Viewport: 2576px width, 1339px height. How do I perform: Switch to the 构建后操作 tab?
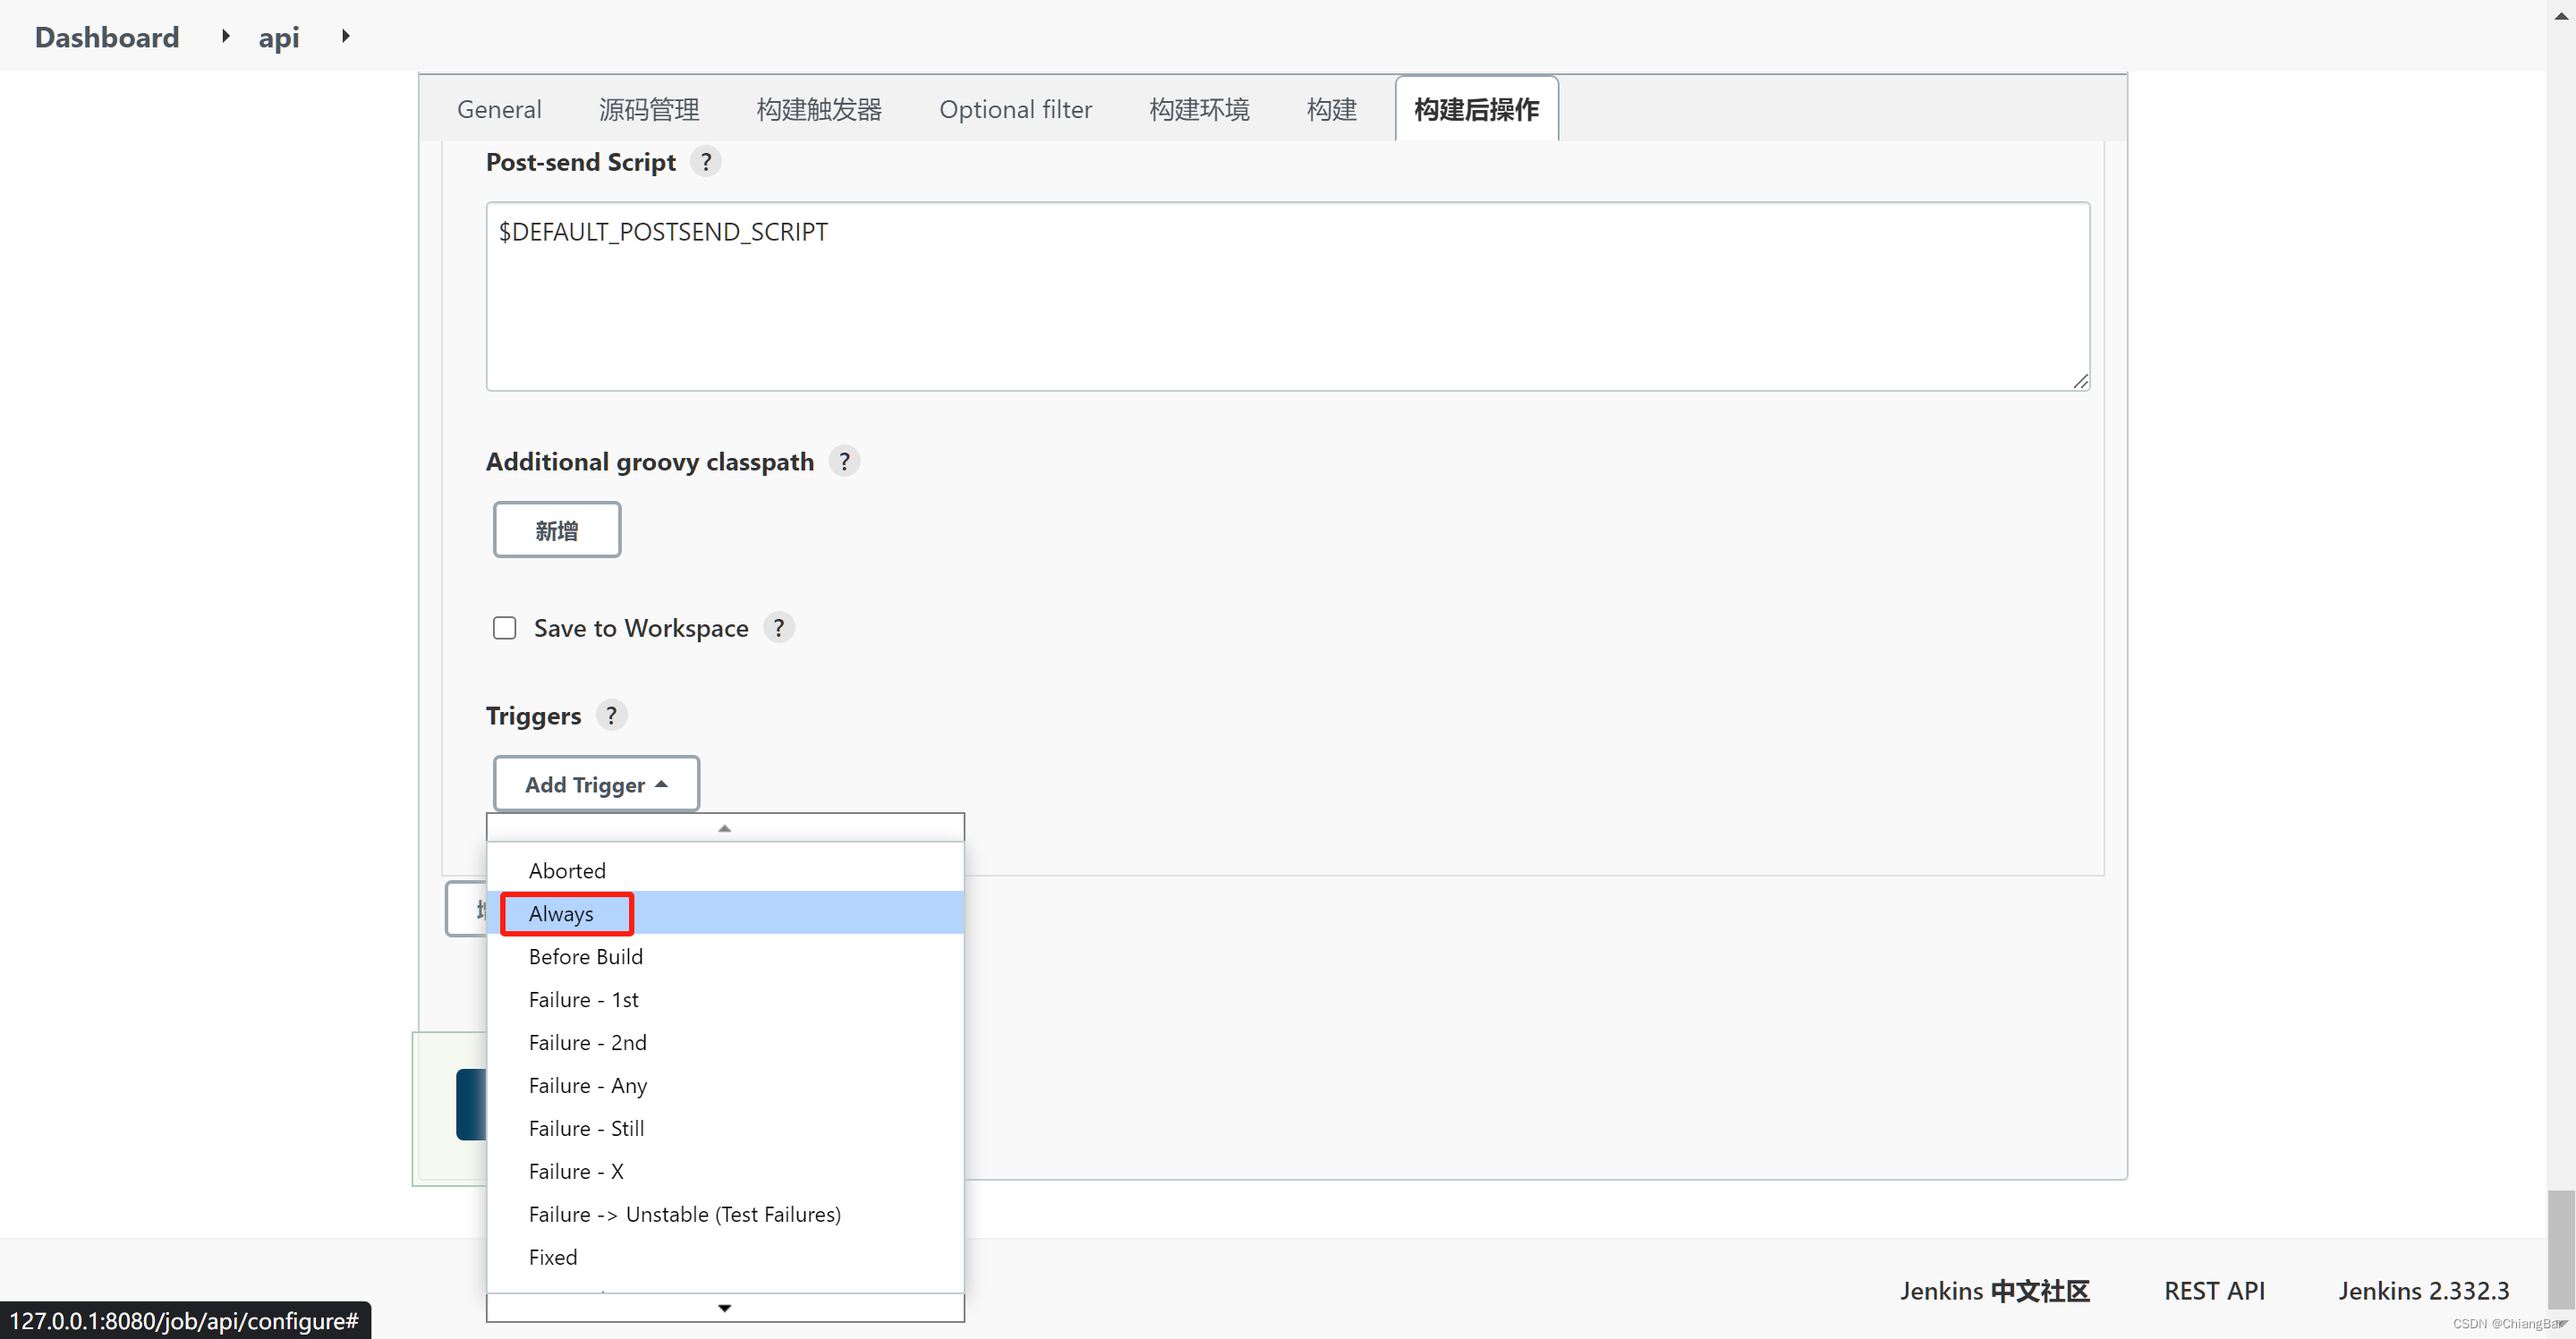[x=1476, y=109]
